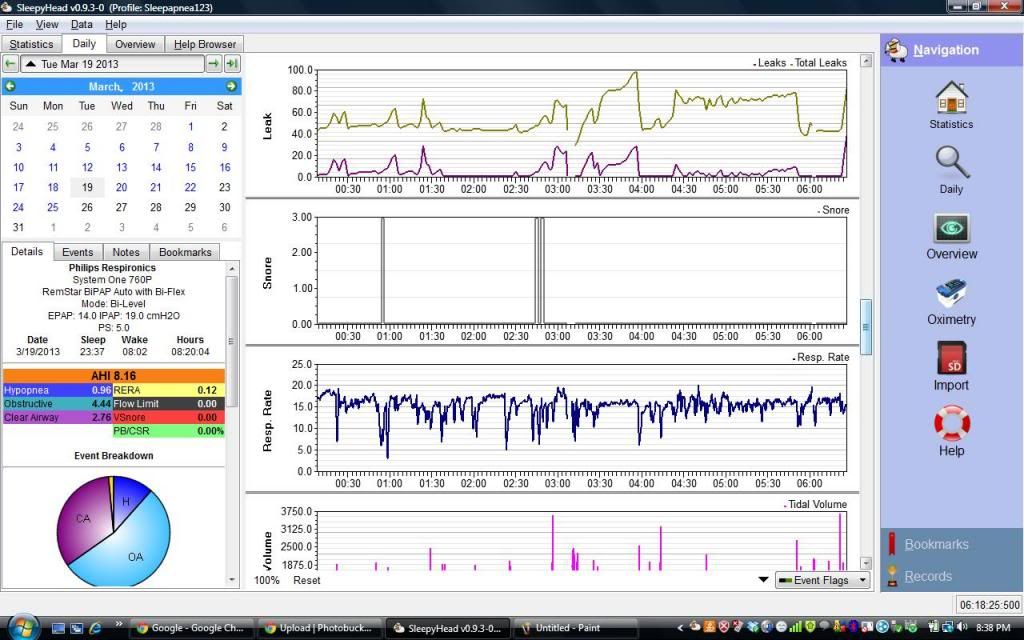Viewport: 1024px width, 640px height.
Task: Click the CA slice of the pie chart
Action: click(82, 519)
